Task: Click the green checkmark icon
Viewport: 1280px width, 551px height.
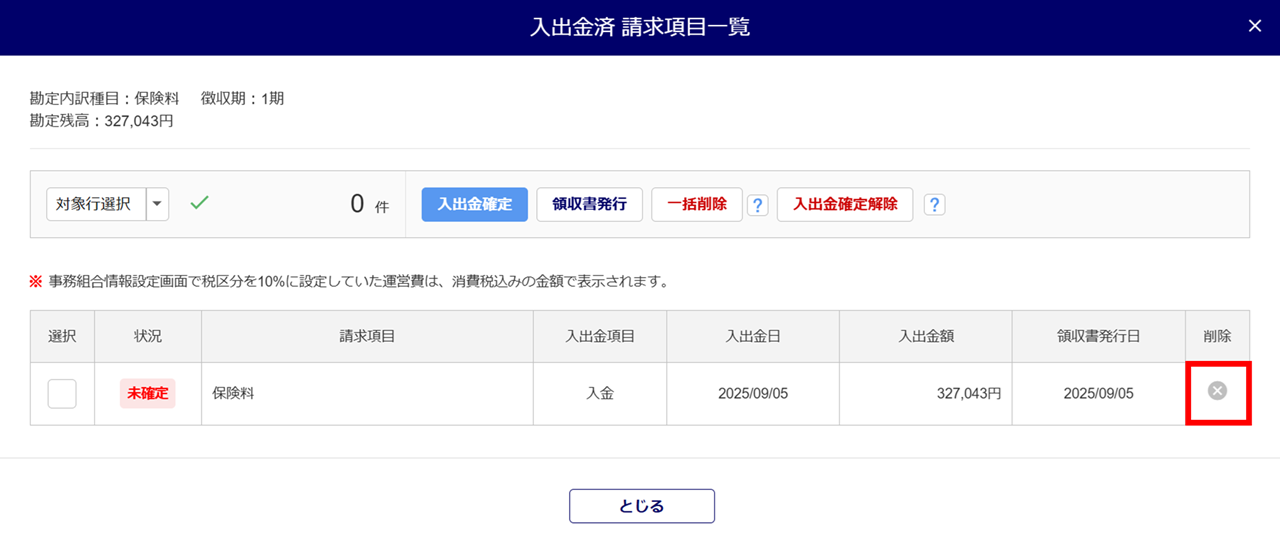Action: (199, 203)
